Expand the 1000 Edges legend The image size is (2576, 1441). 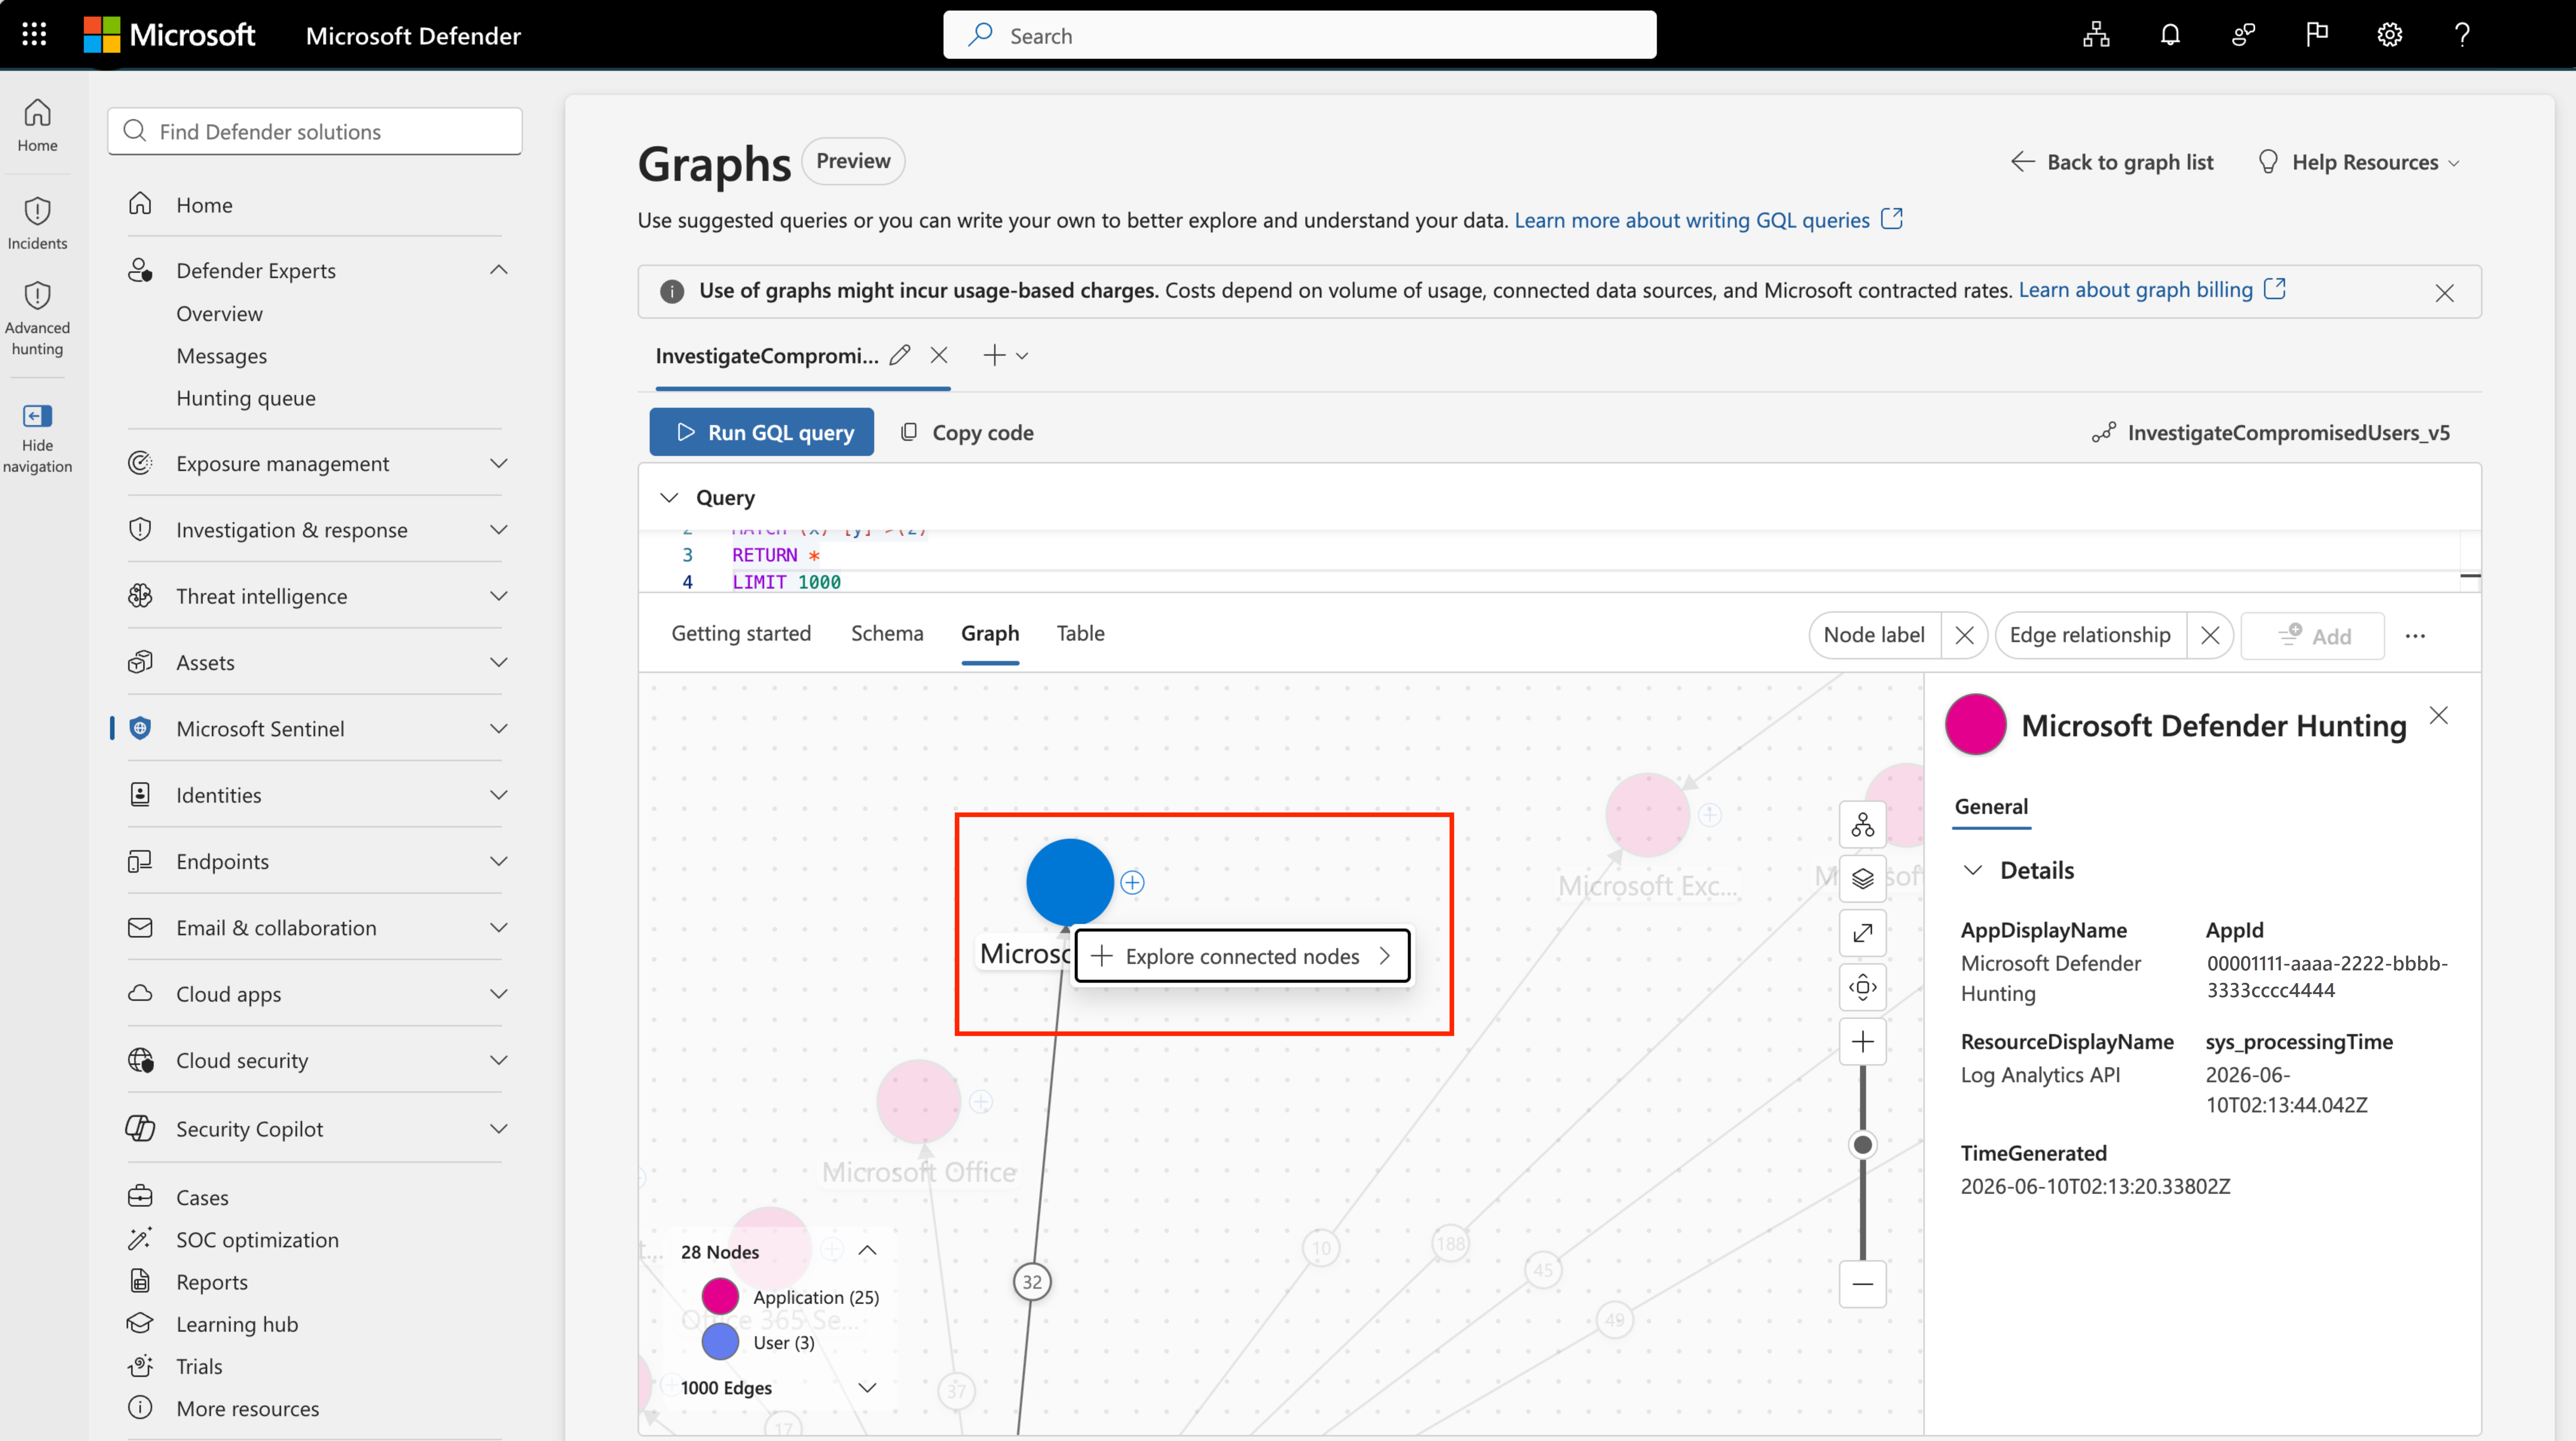[867, 1387]
